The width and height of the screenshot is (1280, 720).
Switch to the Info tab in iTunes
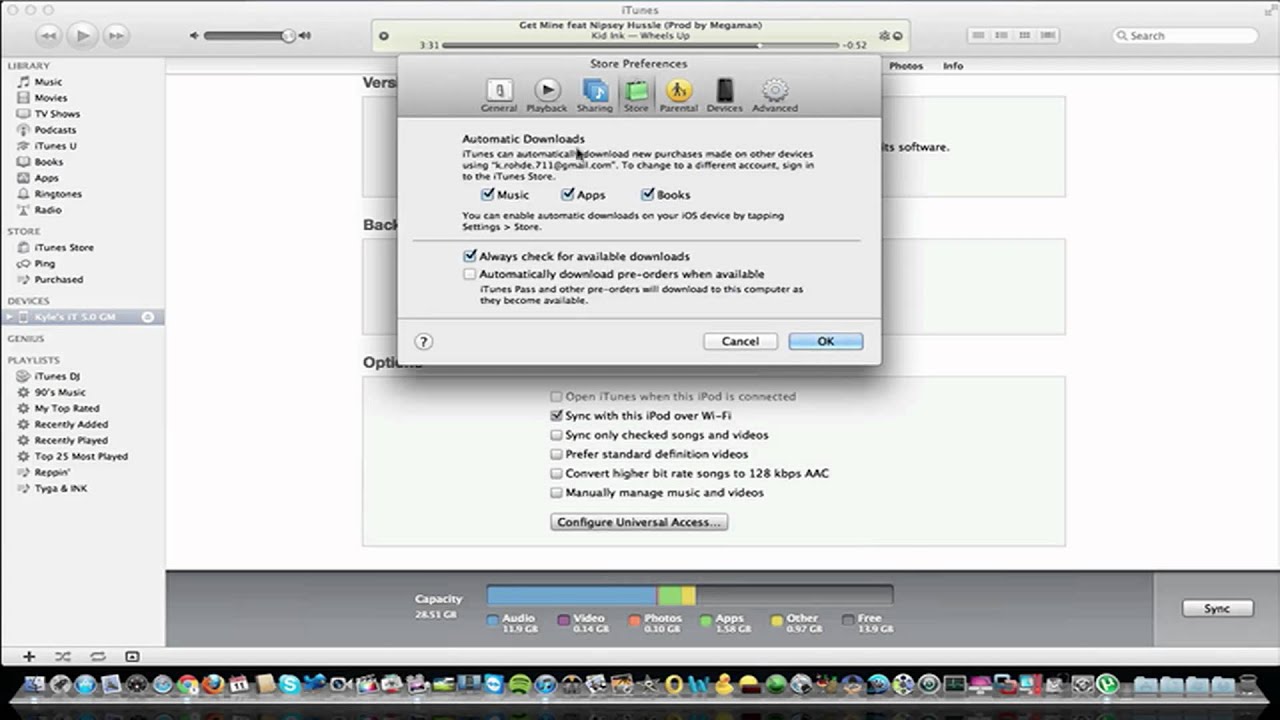tap(953, 66)
